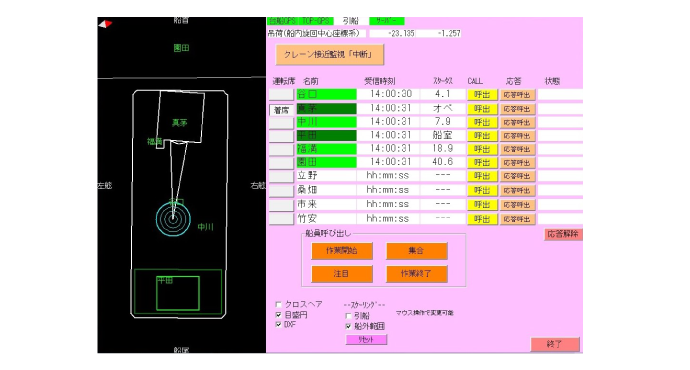Uncheck the 船外範囲 scaling checkbox
Viewport: 690px width, 370px height.
pyautogui.click(x=349, y=326)
